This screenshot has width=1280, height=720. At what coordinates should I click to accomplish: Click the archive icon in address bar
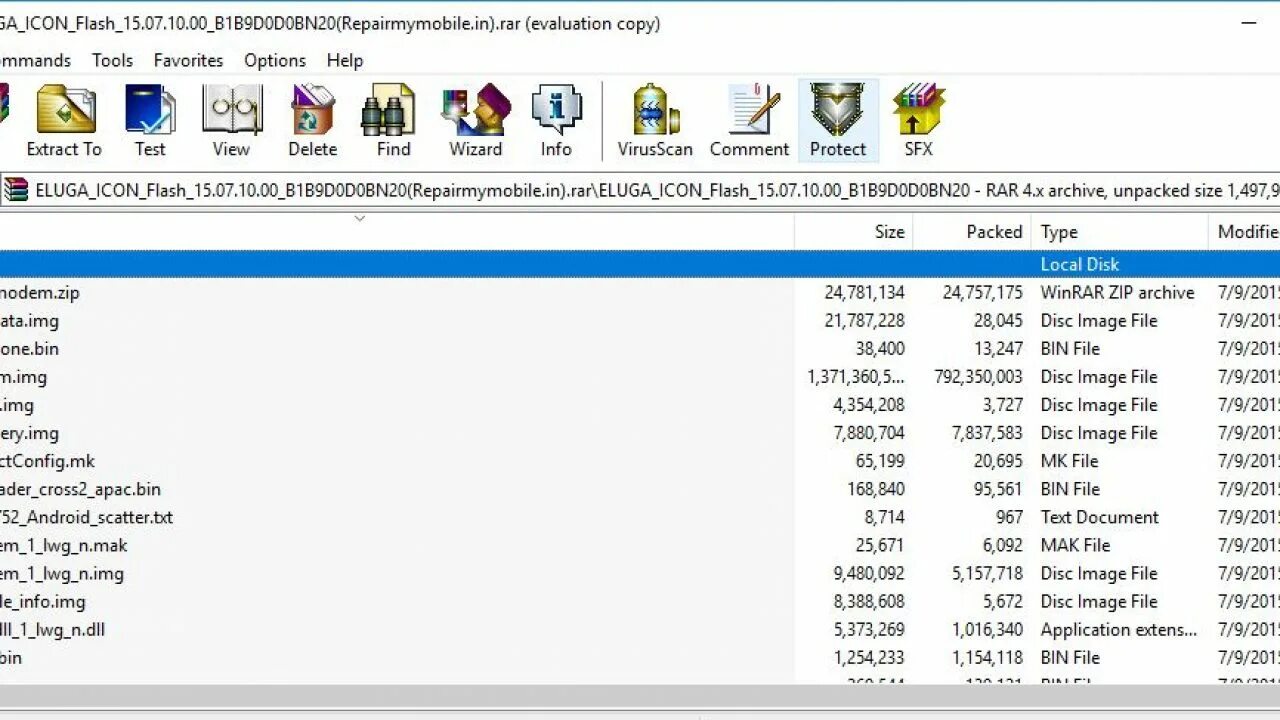click(16, 190)
